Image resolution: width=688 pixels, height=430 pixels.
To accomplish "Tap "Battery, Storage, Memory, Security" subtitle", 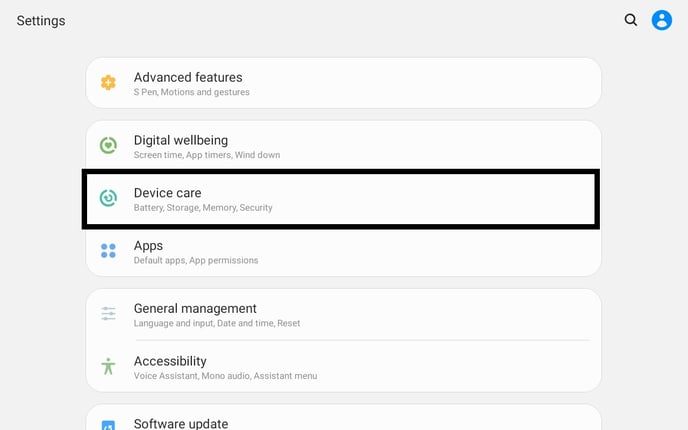I will tap(203, 208).
